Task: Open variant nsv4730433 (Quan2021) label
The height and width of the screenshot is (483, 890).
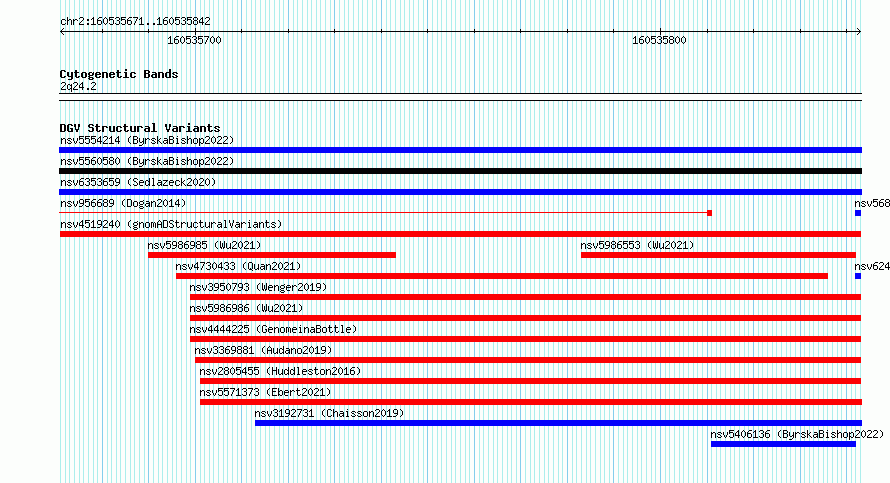Action: [x=238, y=266]
